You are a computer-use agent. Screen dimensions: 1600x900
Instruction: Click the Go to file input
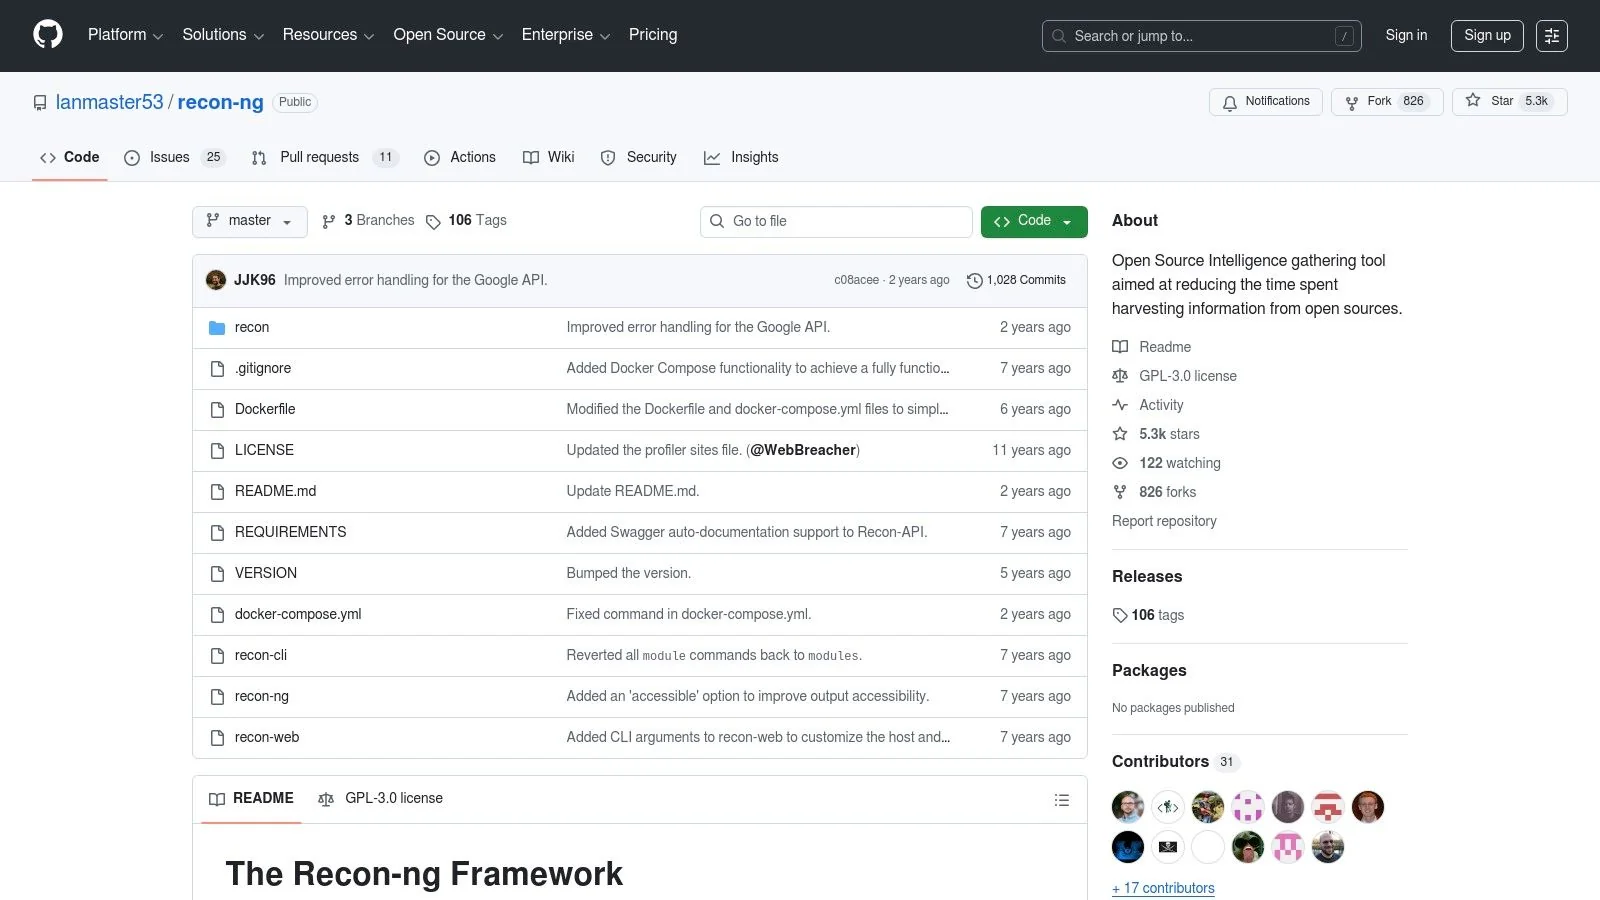click(x=836, y=221)
